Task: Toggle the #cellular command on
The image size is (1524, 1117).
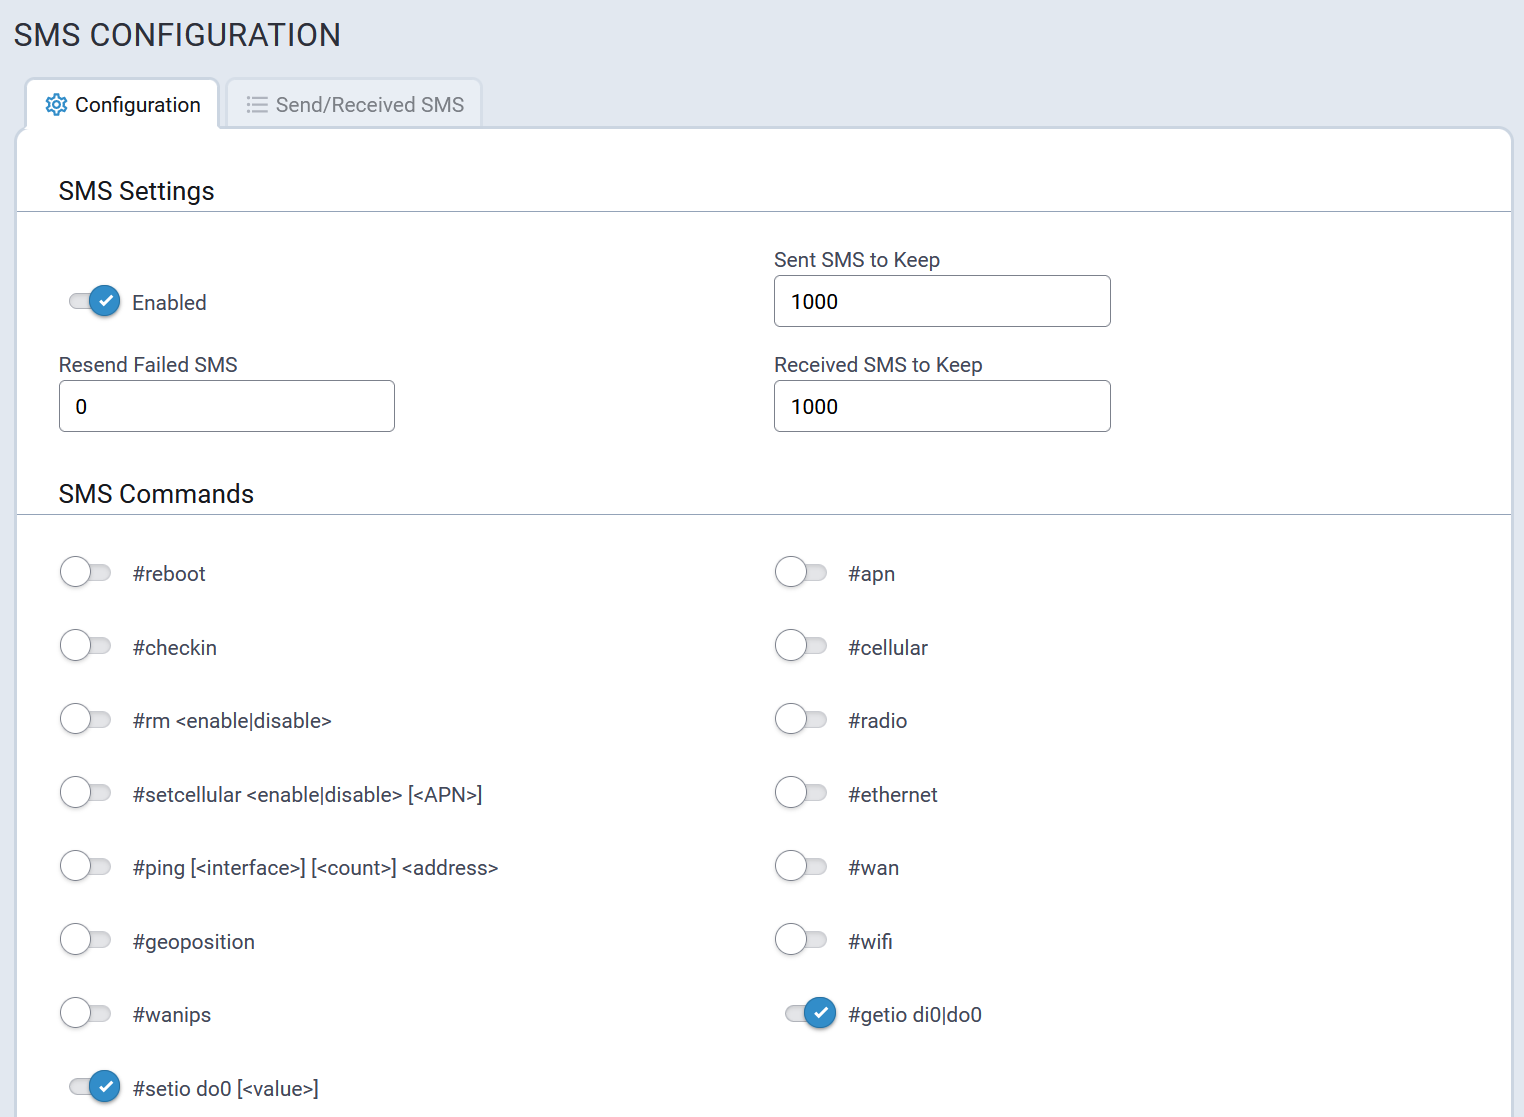Action: pyautogui.click(x=801, y=646)
